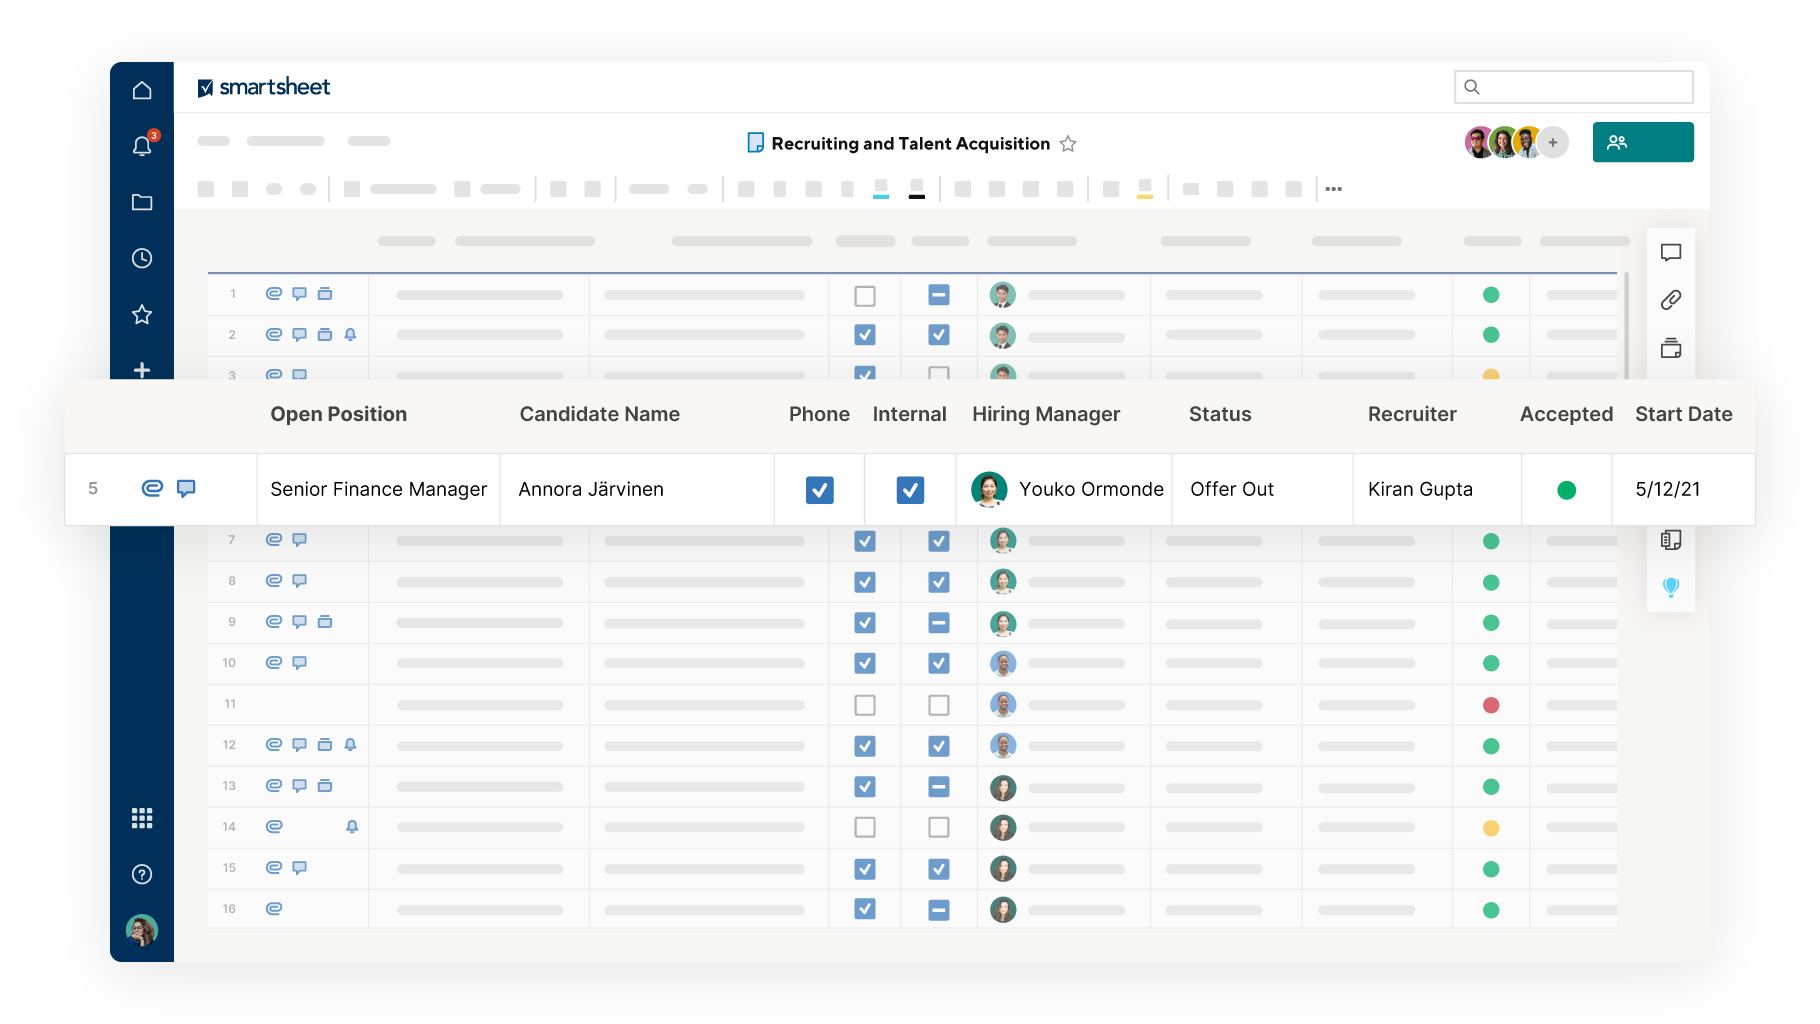Viewport: 1820px width, 1024px height.
Task: Browse sheets using the folder icon in sidebar
Action: (142, 202)
